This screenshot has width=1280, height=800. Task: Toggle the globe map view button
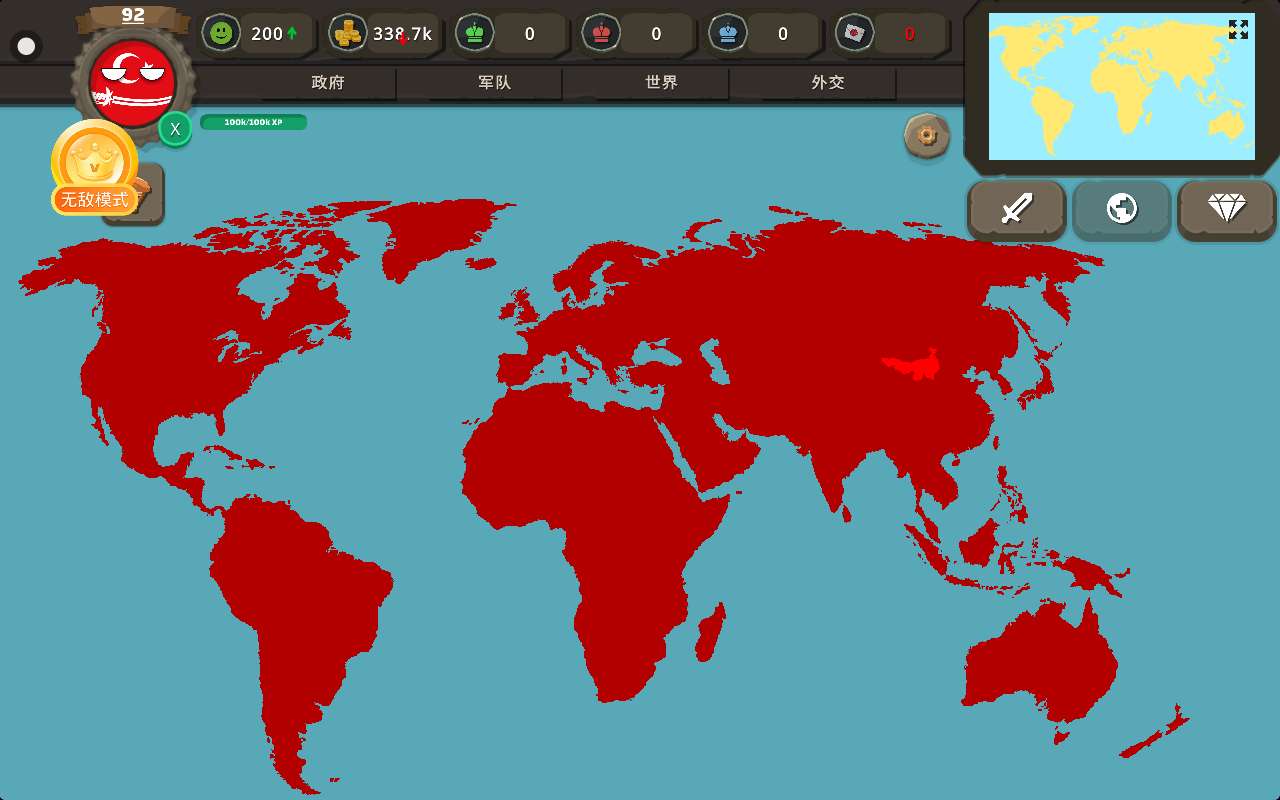click(1121, 209)
